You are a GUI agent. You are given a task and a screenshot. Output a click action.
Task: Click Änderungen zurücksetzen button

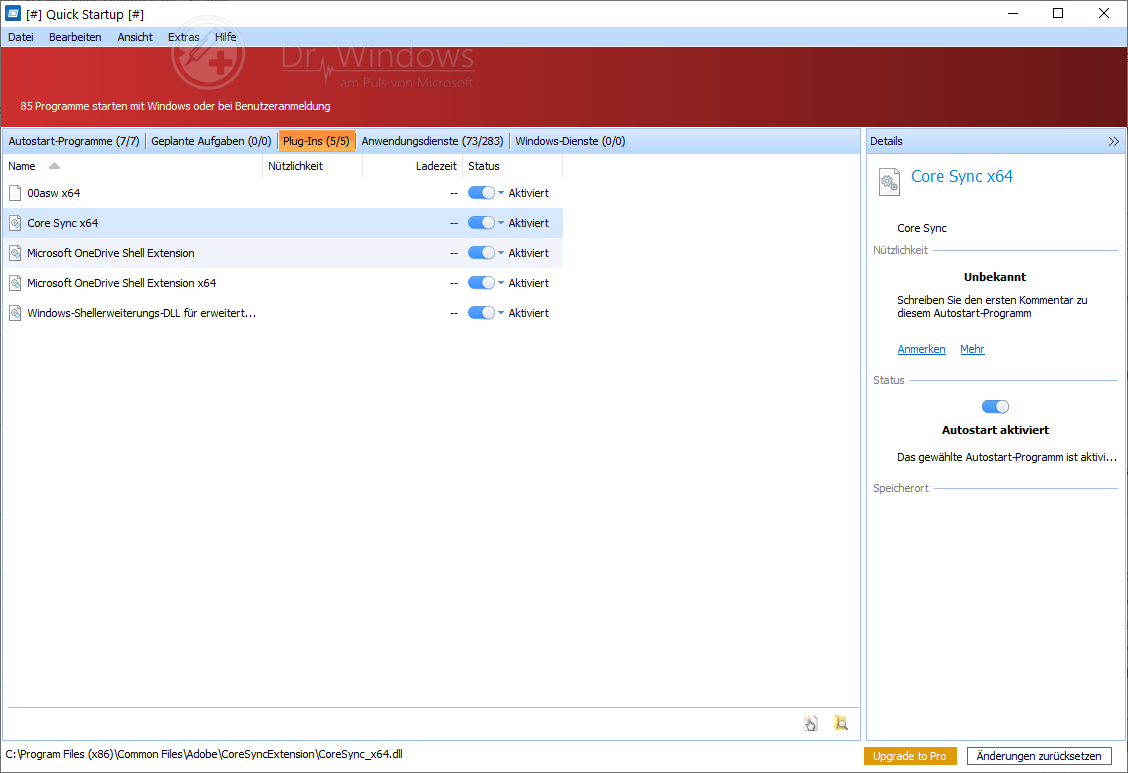coord(1038,756)
